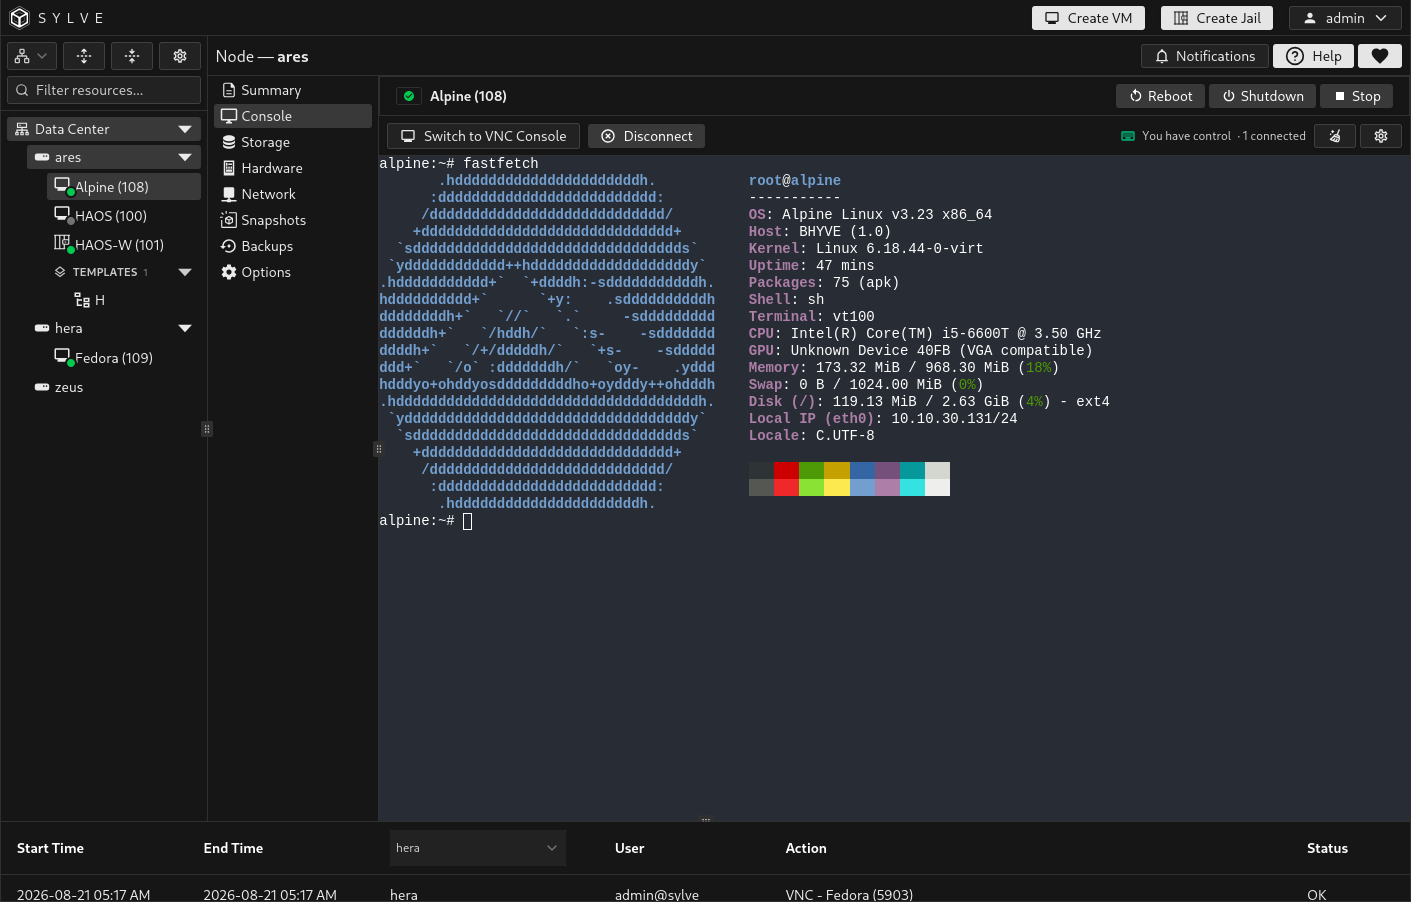The image size is (1411, 902).
Task: Click the search magnifier icon in the filter
Action: click(22, 90)
